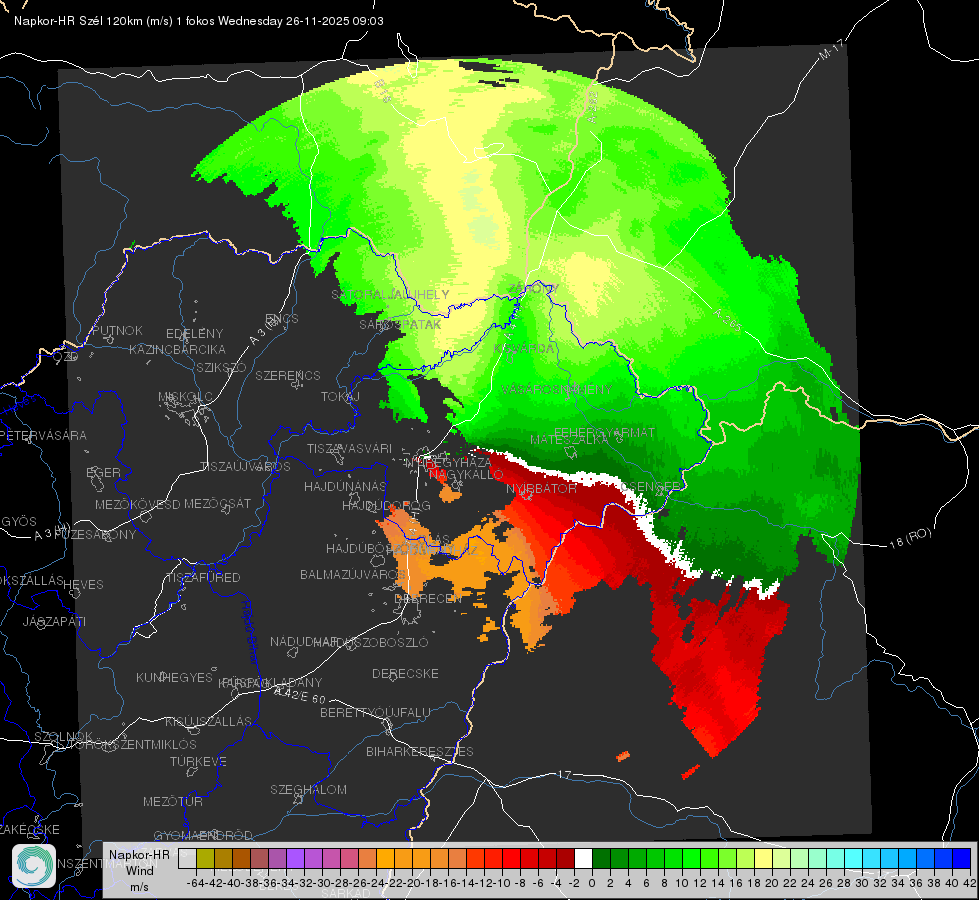Select the KISVÁRDA label

(x=524, y=348)
